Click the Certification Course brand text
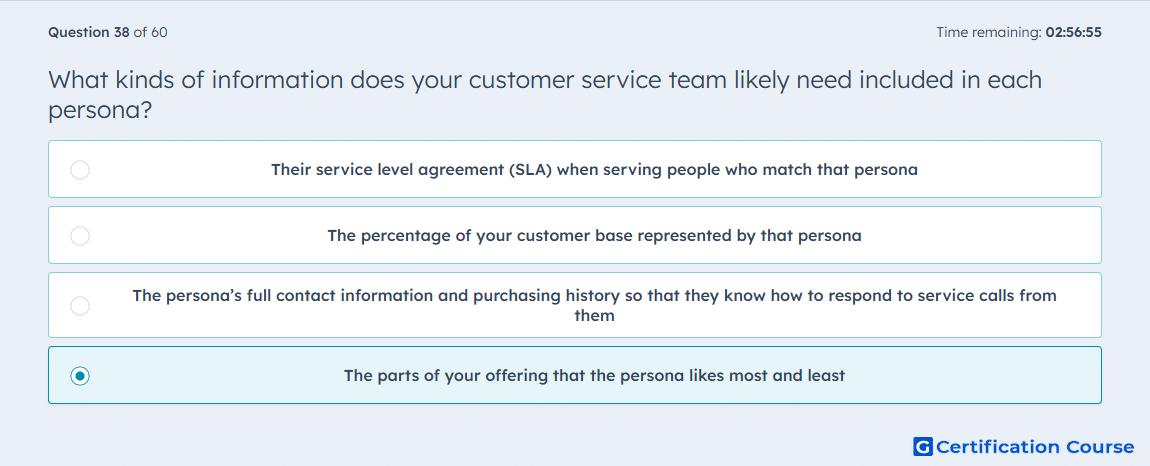This screenshot has height=466, width=1150. click(1035, 447)
